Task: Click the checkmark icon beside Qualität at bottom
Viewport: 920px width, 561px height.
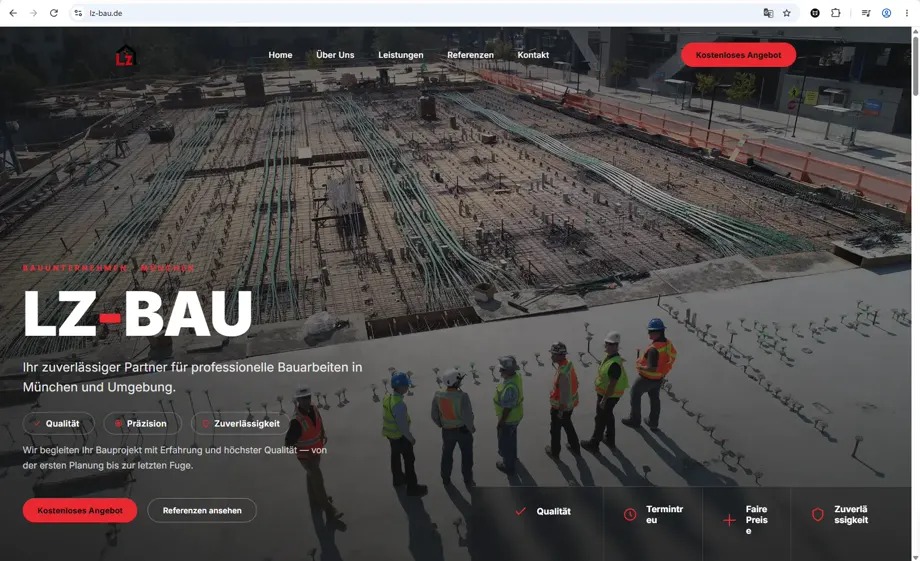Action: [x=520, y=511]
